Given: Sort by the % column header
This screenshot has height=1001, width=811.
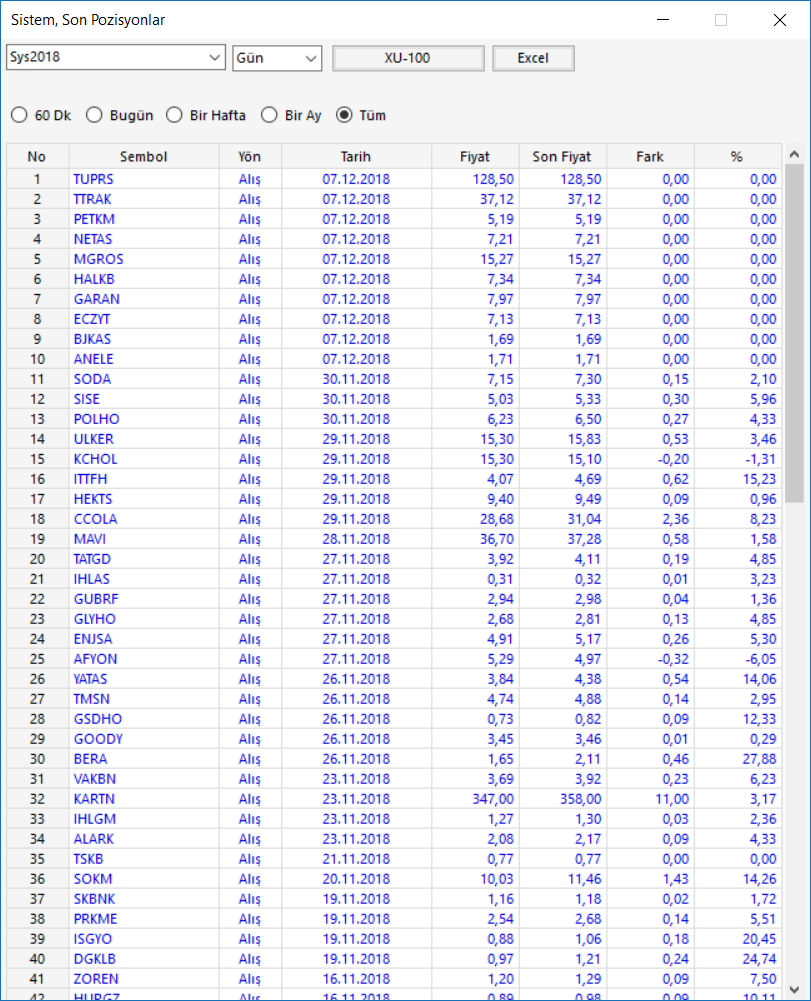Looking at the screenshot, I should point(738,156).
